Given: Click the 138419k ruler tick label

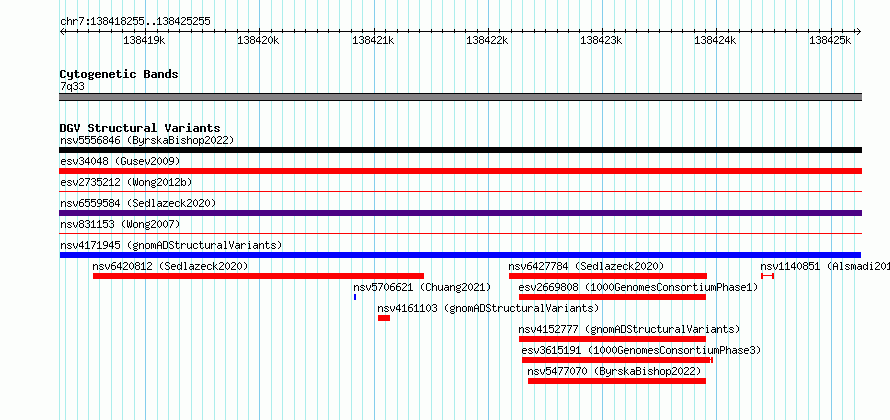Looking at the screenshot, I should coord(144,40).
